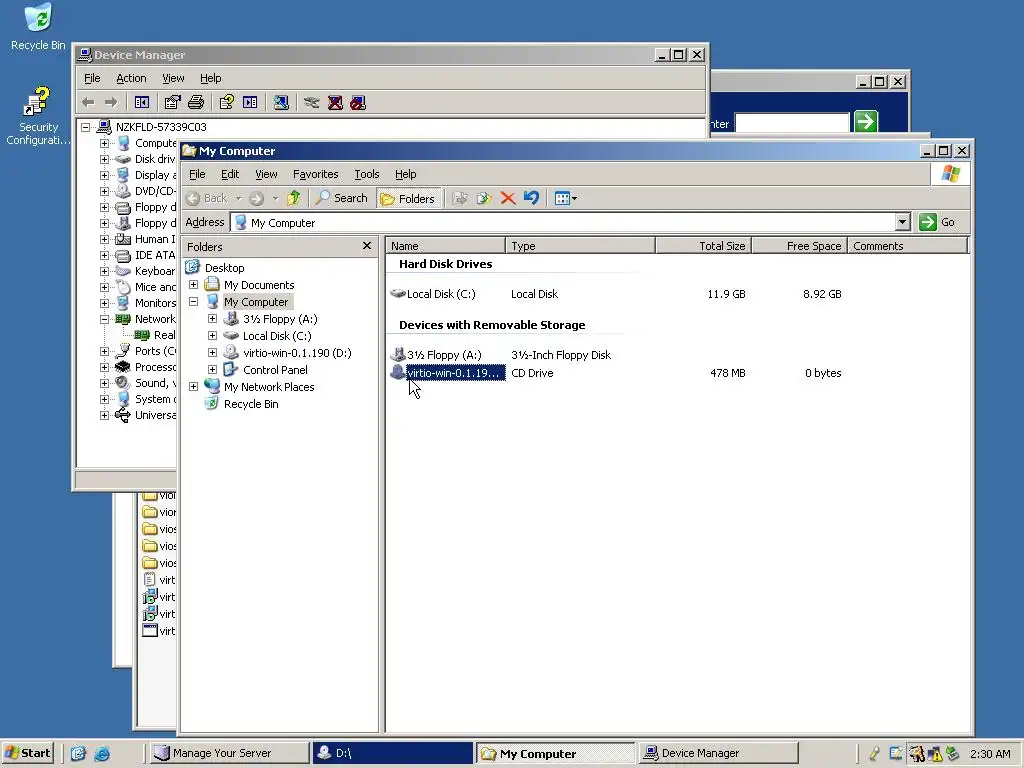Click Properties icon in Device Manager toolbar
This screenshot has width=1024, height=768.
(172, 103)
